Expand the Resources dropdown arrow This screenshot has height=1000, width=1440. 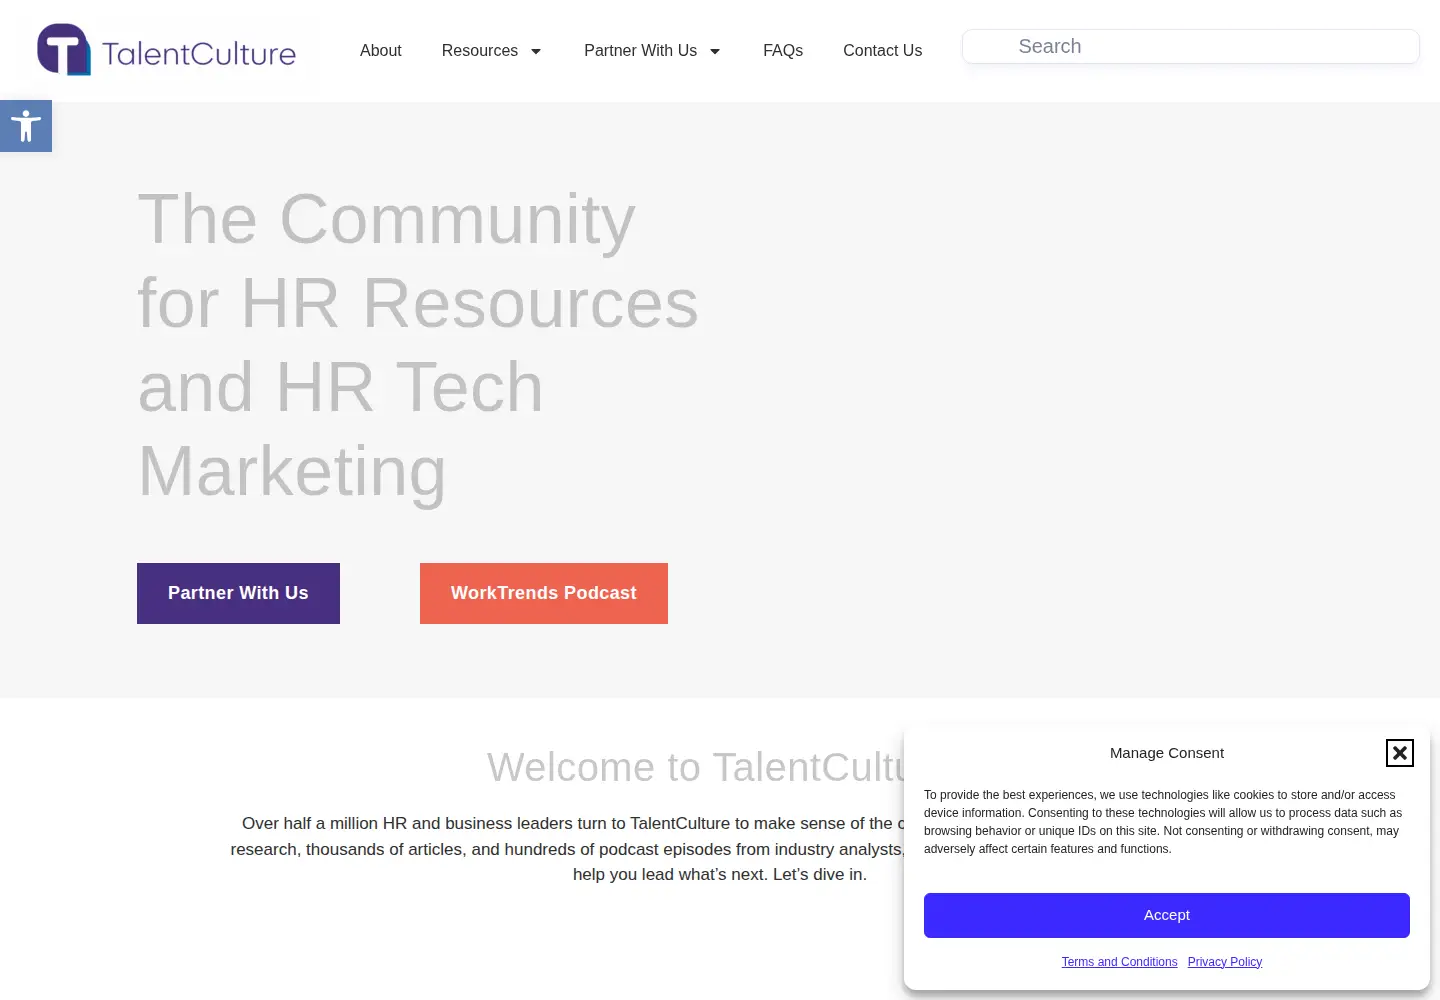coord(536,51)
